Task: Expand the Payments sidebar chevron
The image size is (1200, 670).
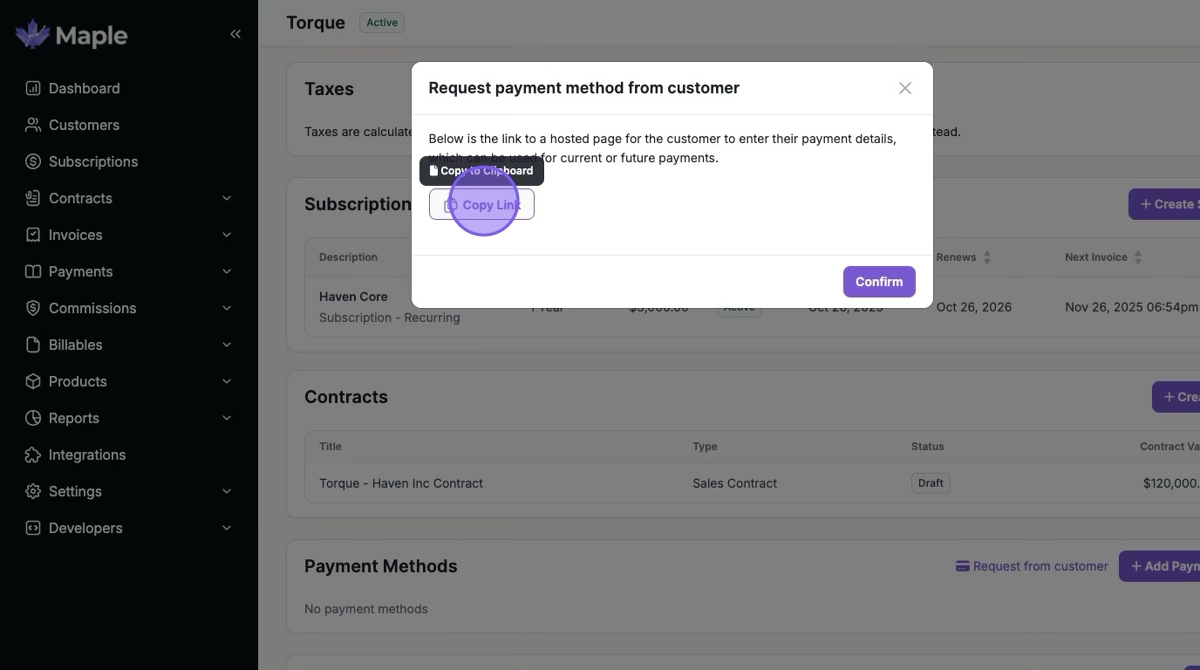Action: coord(227,272)
